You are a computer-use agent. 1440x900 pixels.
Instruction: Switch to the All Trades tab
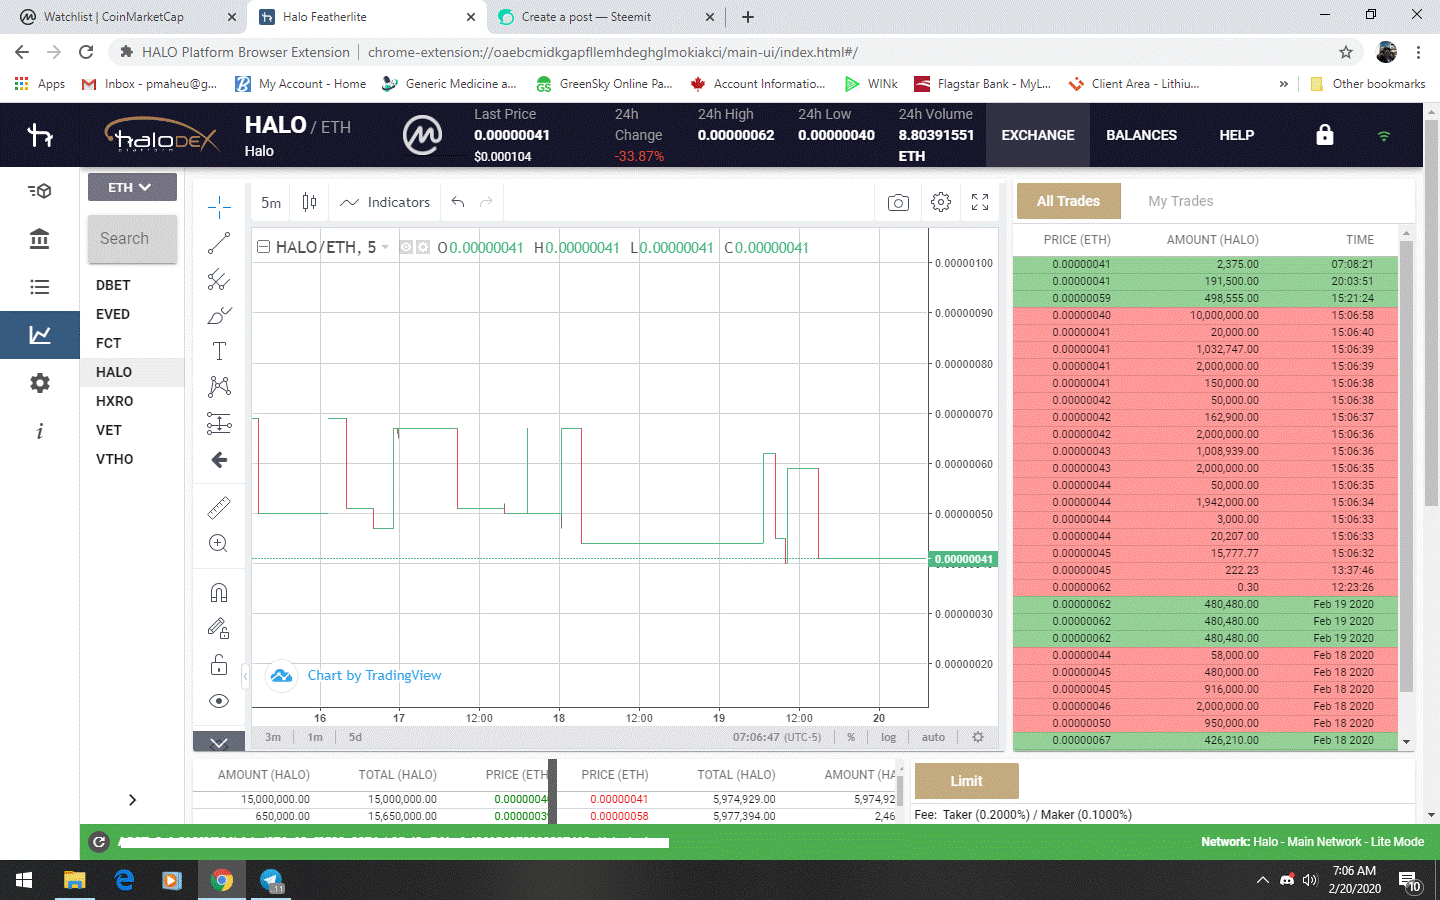pyautogui.click(x=1068, y=201)
